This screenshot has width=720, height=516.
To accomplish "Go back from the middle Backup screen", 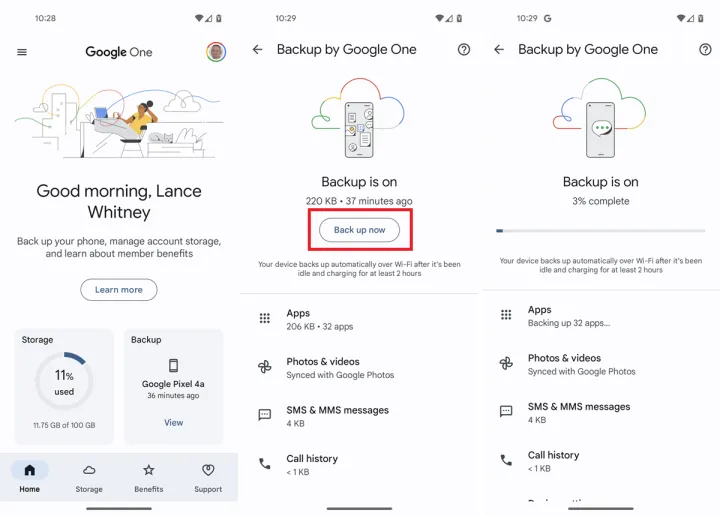I will 258,49.
